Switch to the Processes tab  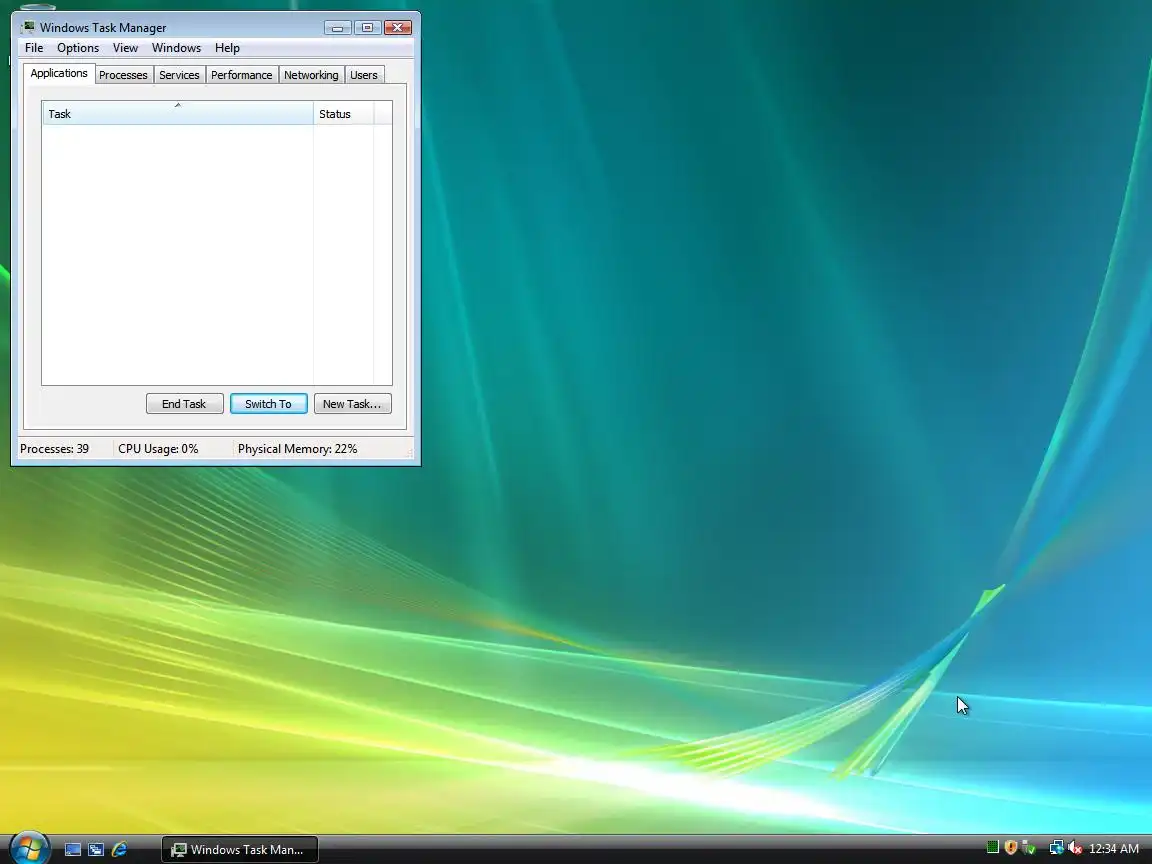coord(123,75)
